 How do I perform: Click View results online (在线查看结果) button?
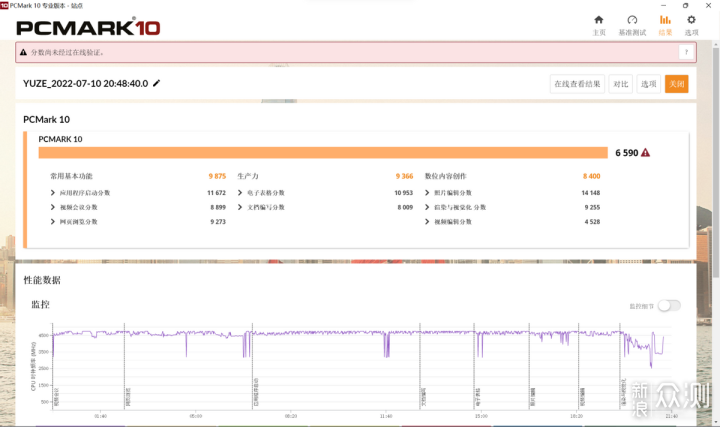point(577,84)
